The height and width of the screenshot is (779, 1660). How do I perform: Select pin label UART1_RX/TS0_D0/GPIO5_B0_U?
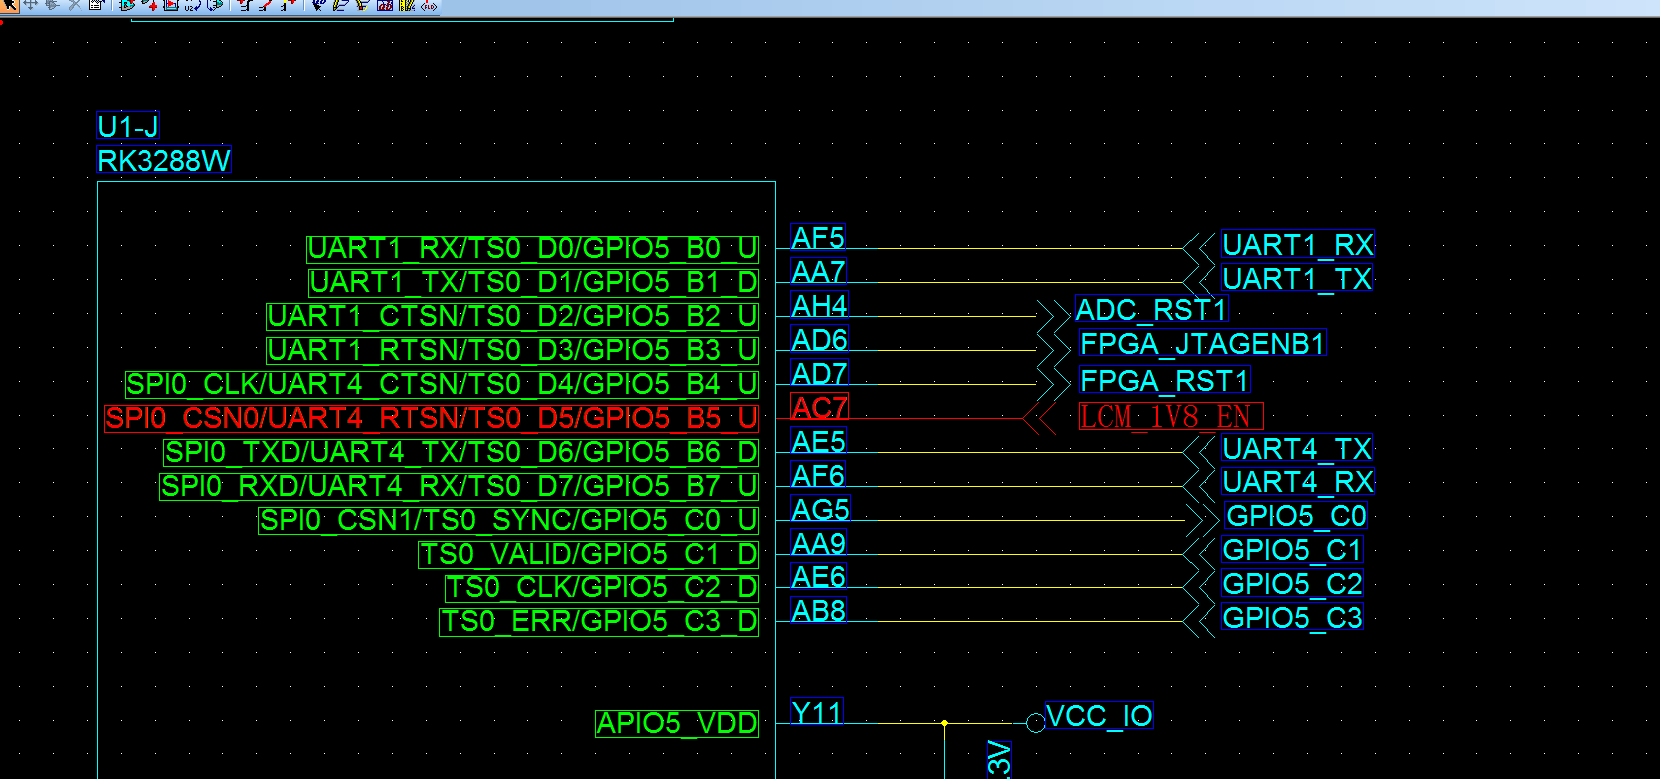532,249
